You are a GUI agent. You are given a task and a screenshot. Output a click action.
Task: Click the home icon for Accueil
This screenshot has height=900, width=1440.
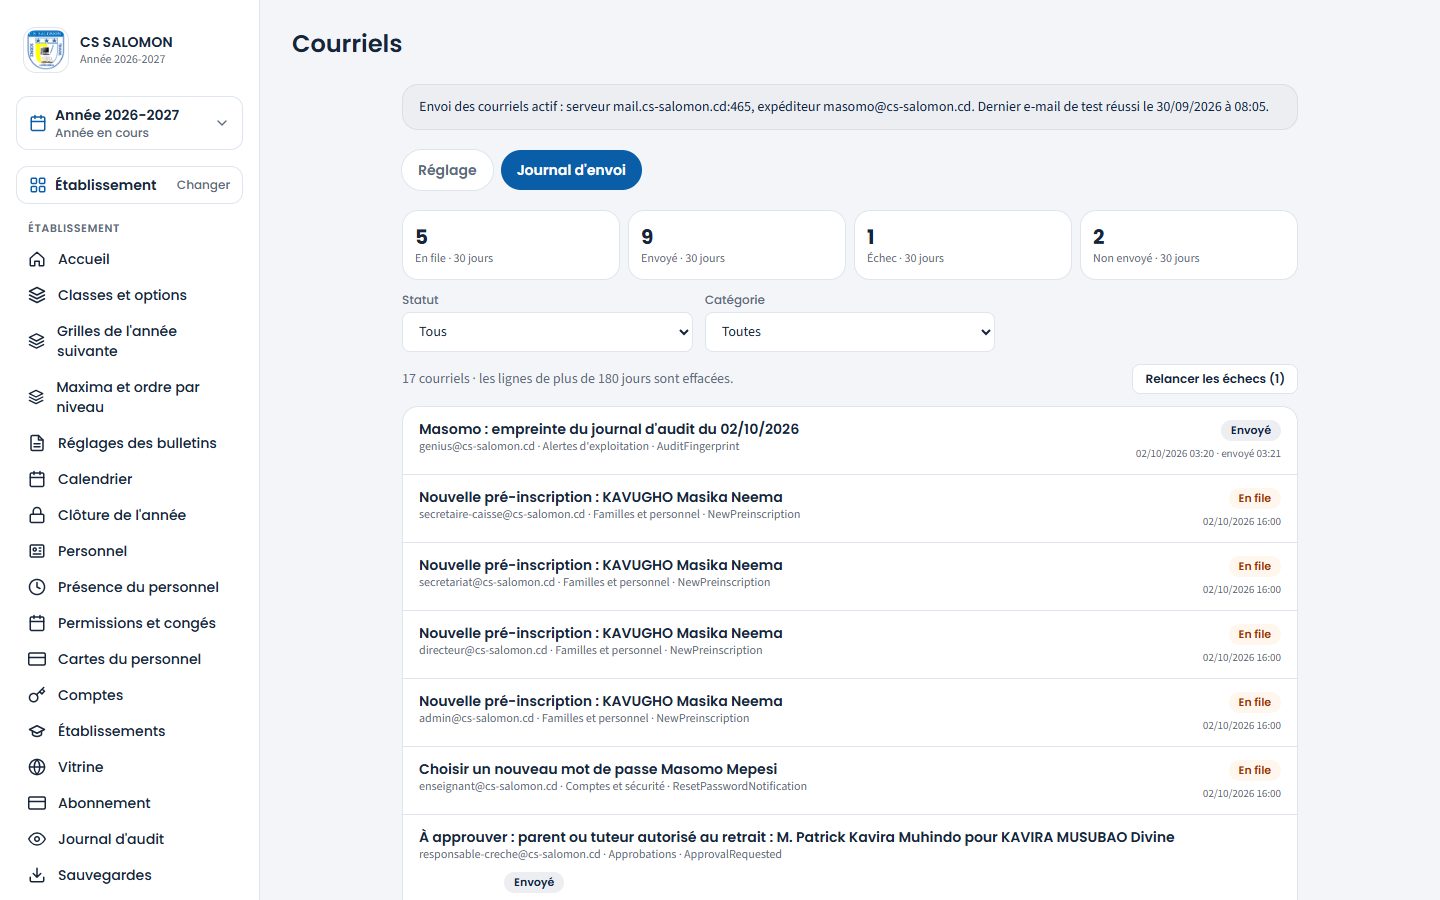click(37, 259)
